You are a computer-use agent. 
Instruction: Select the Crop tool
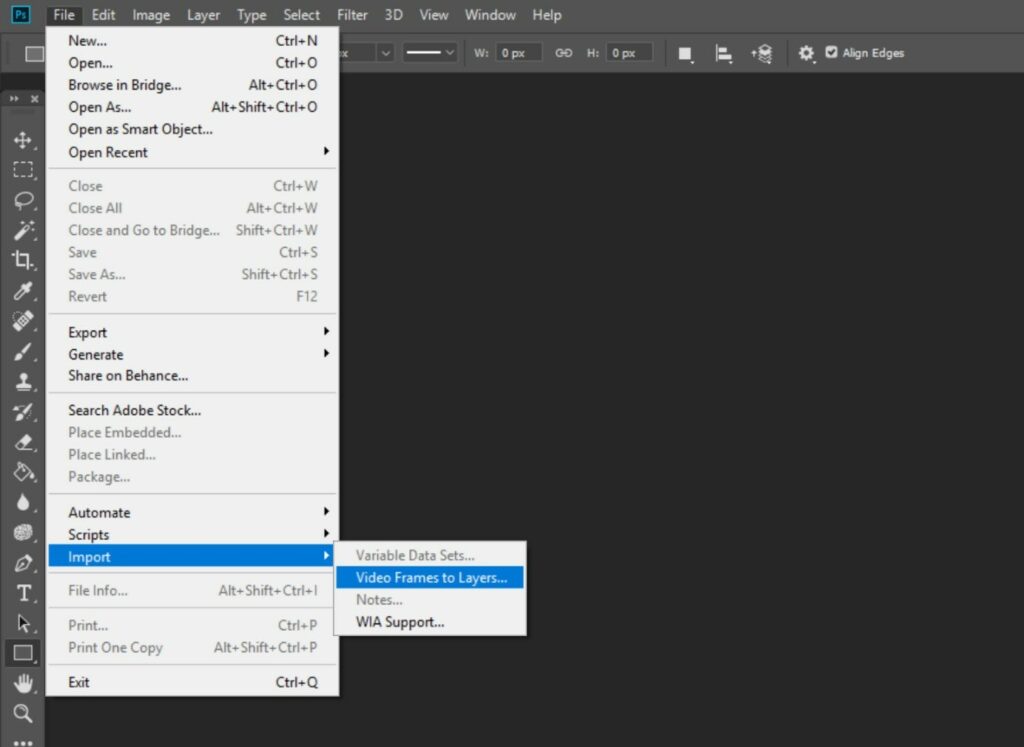[23, 260]
